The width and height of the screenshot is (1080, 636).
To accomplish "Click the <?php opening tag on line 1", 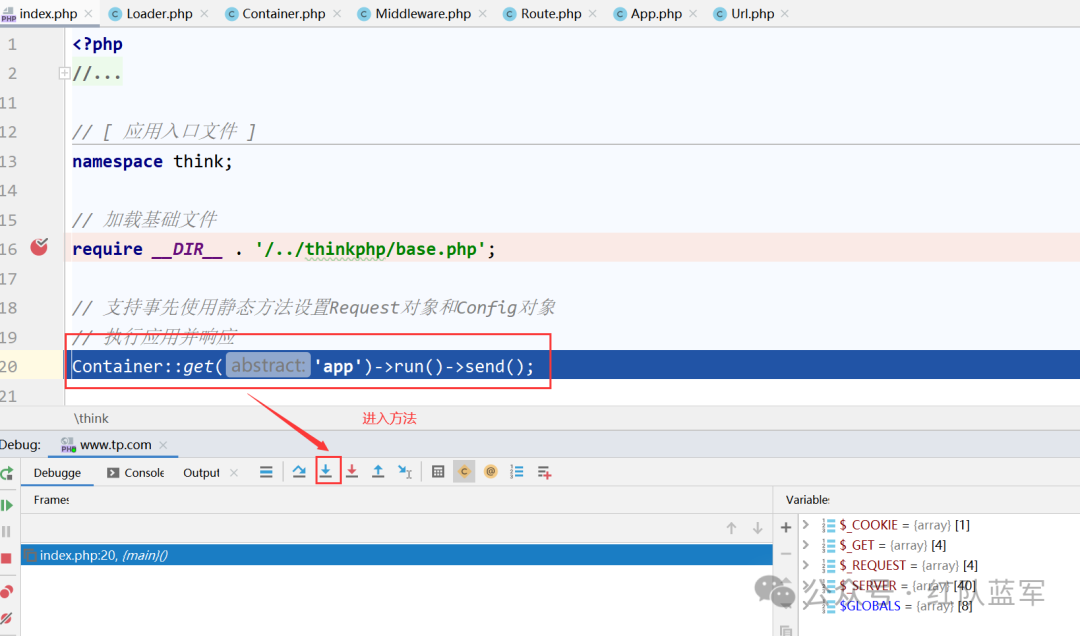I will click(x=98, y=44).
